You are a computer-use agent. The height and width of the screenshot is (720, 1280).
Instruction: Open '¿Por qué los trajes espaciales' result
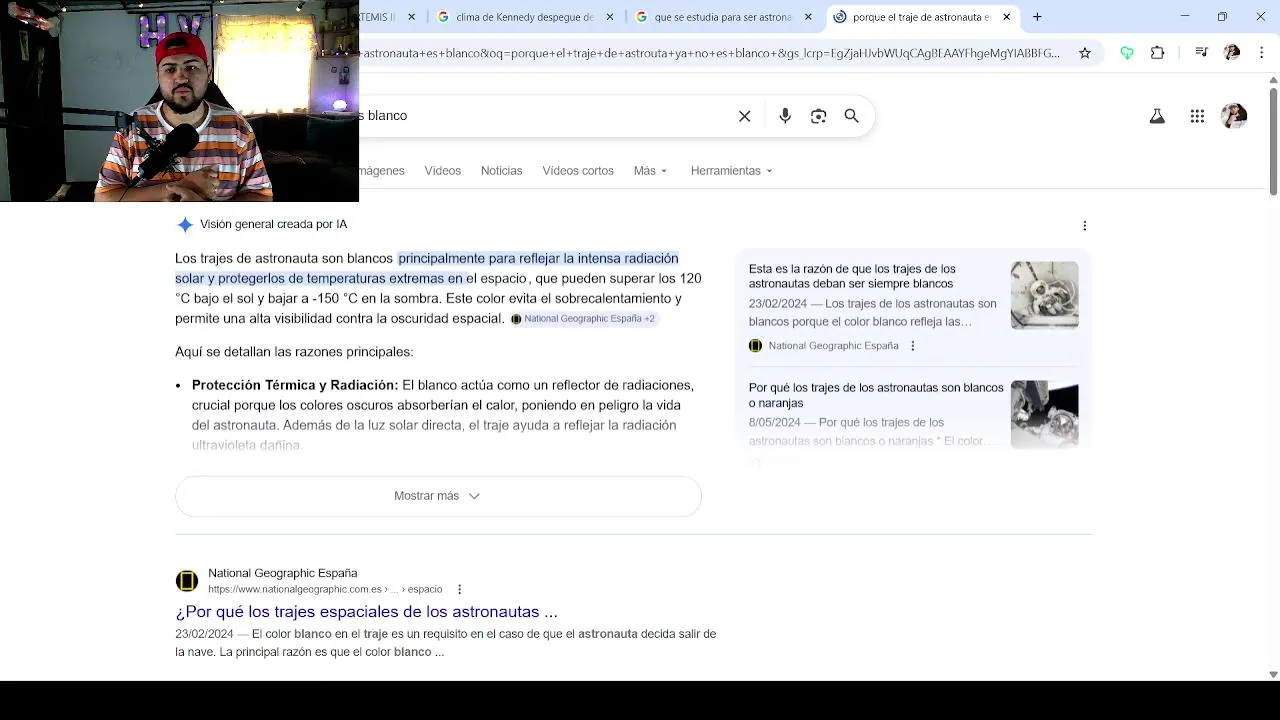coord(366,612)
